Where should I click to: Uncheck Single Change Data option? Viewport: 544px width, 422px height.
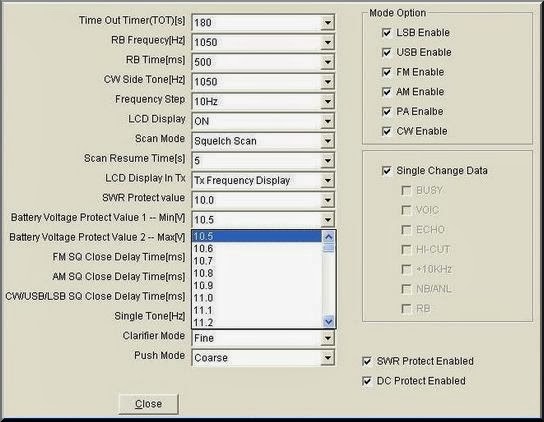pos(386,171)
